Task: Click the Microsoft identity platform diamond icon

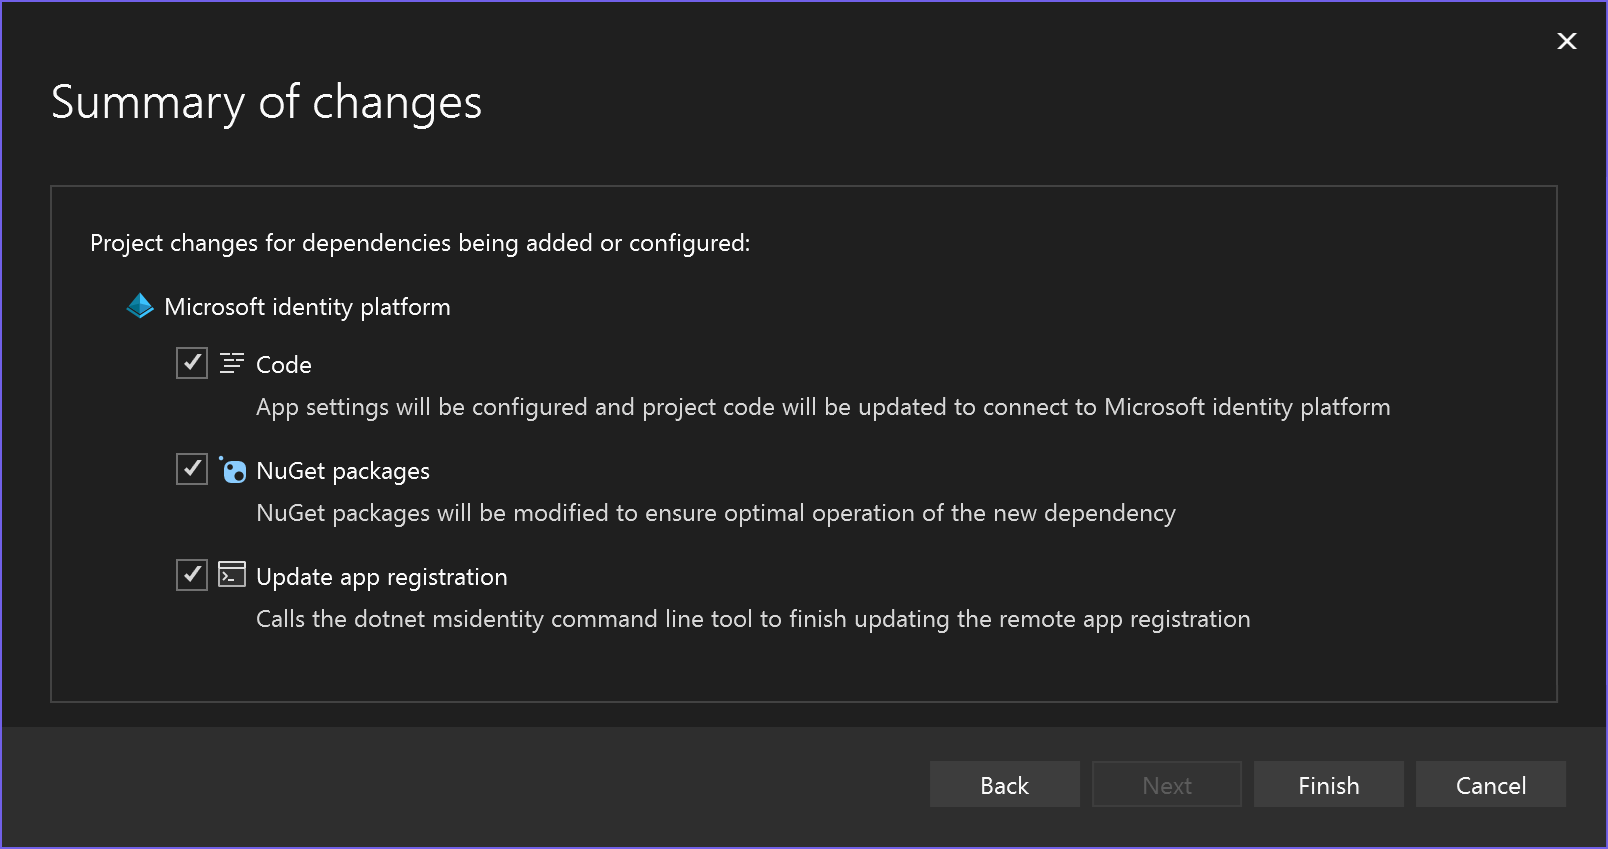Action: (x=139, y=306)
